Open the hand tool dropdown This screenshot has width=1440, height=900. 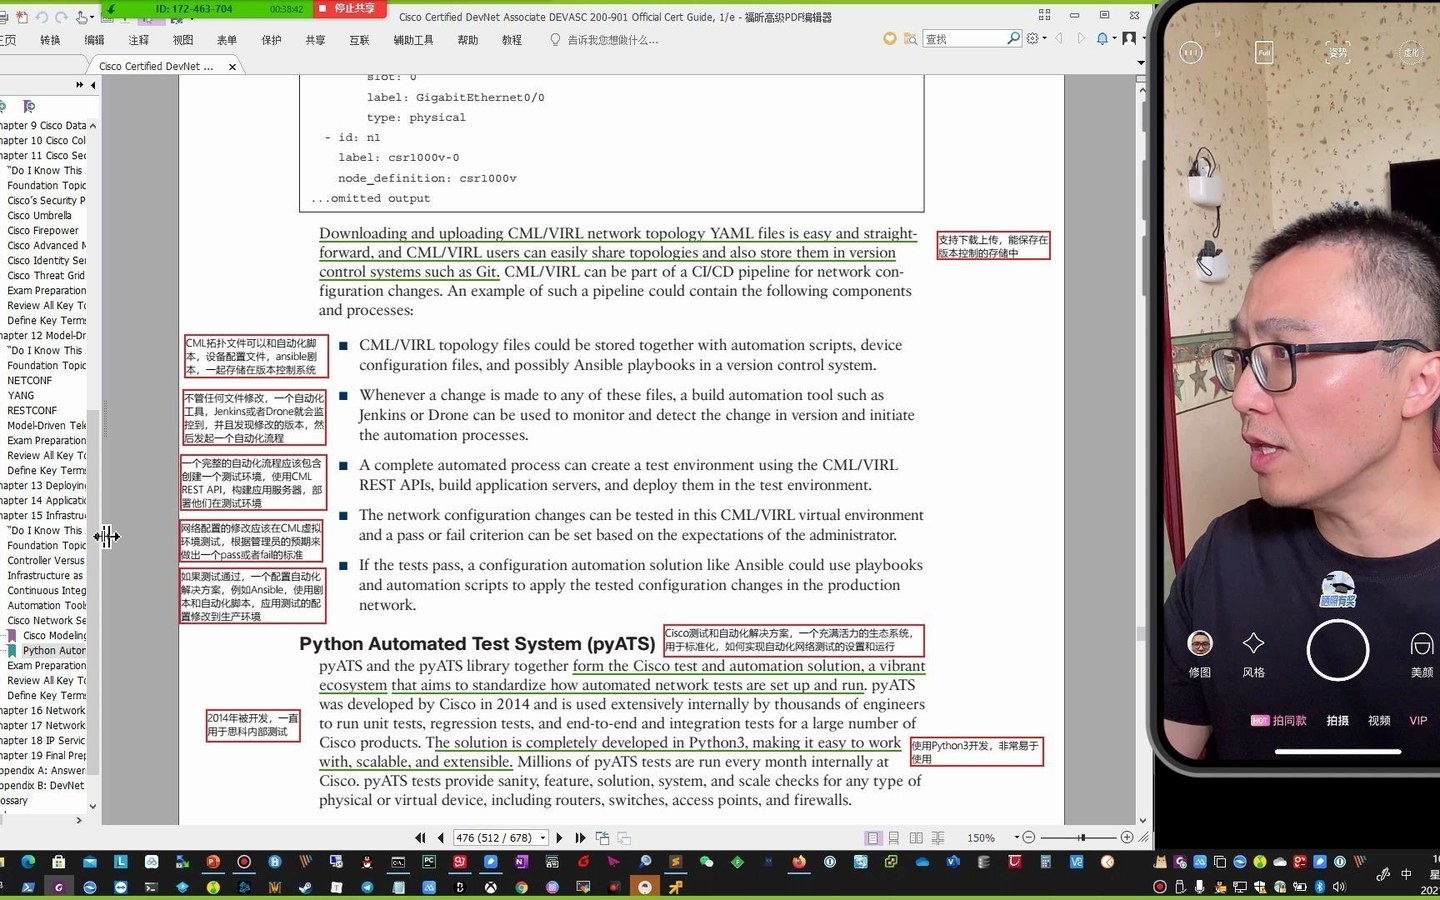click(91, 17)
